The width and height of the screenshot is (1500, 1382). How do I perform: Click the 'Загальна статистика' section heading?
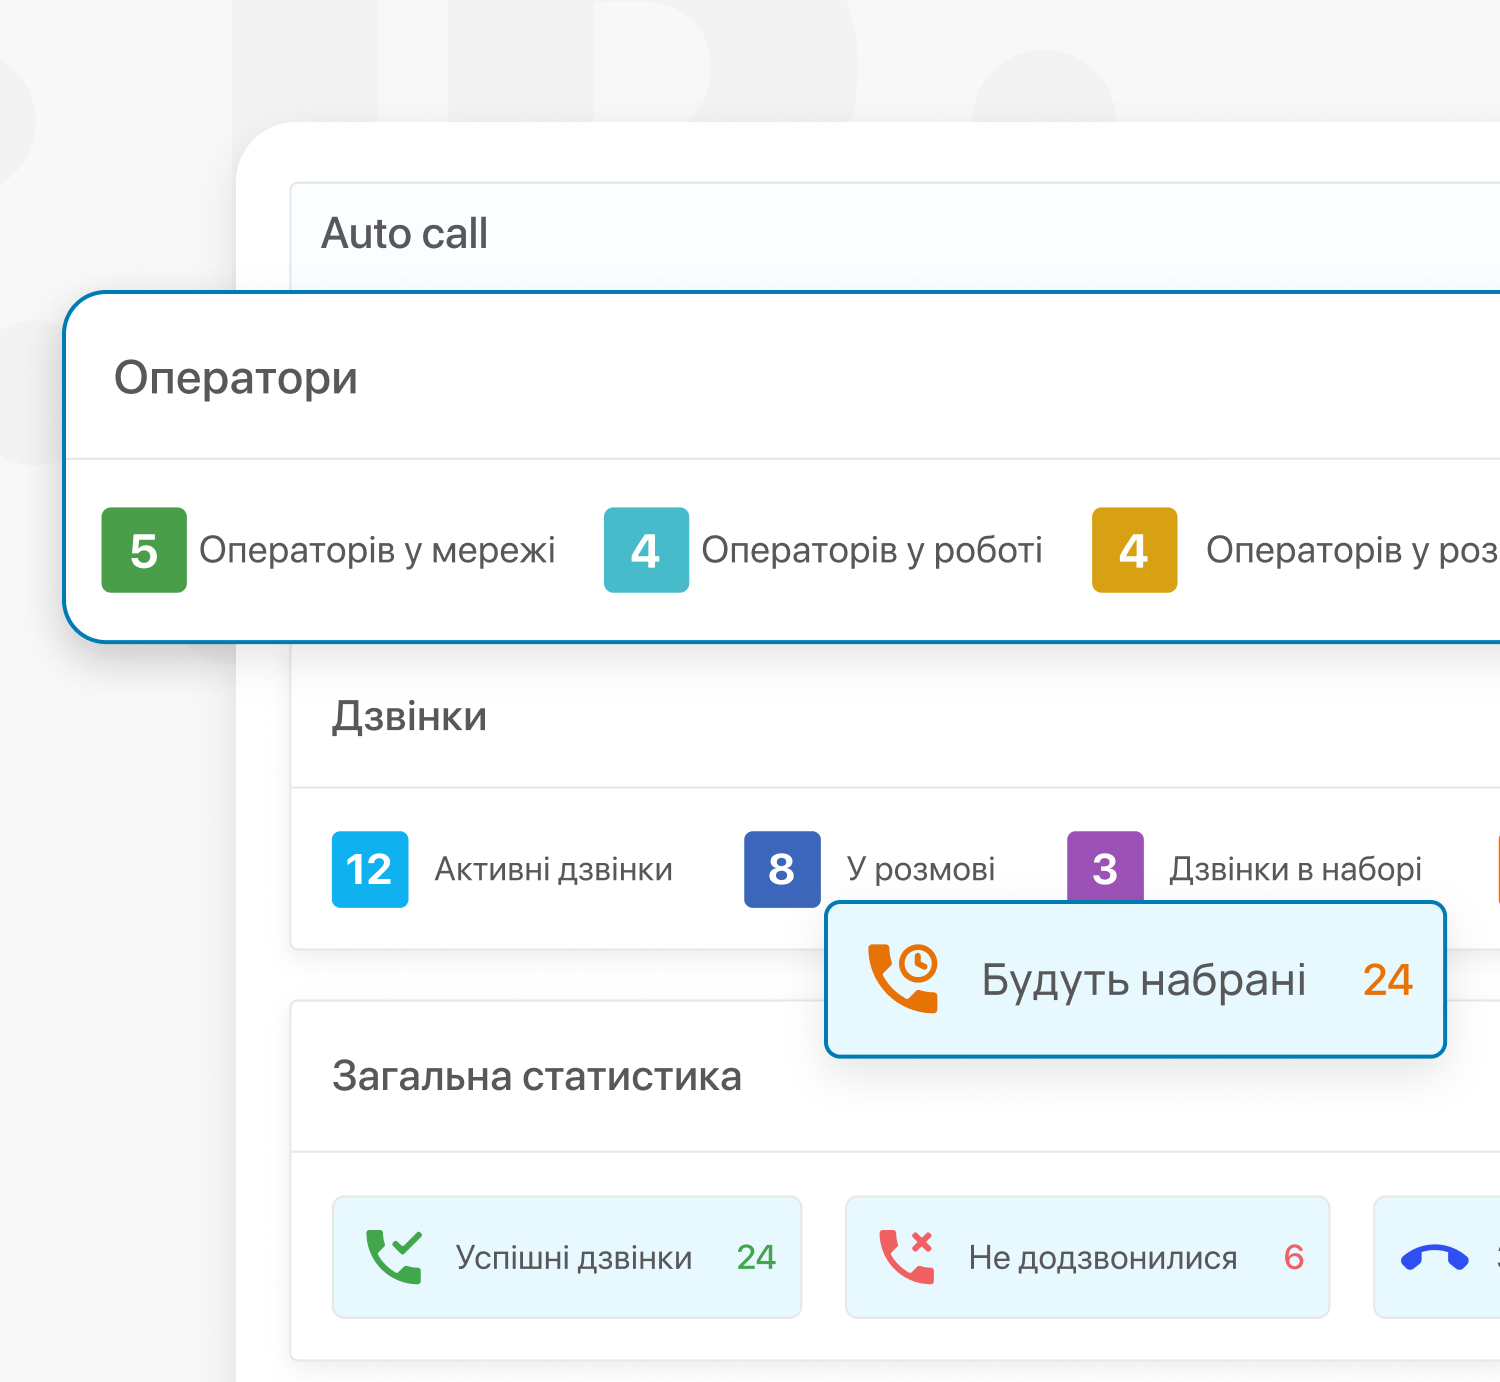[x=537, y=1076]
